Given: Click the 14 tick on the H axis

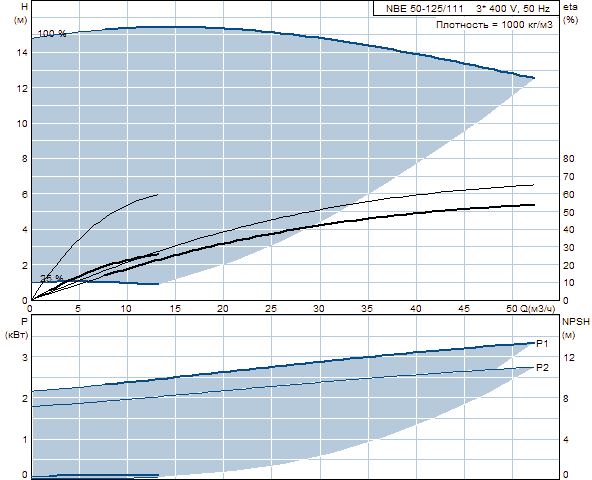Looking at the screenshot, I should click(22, 52).
